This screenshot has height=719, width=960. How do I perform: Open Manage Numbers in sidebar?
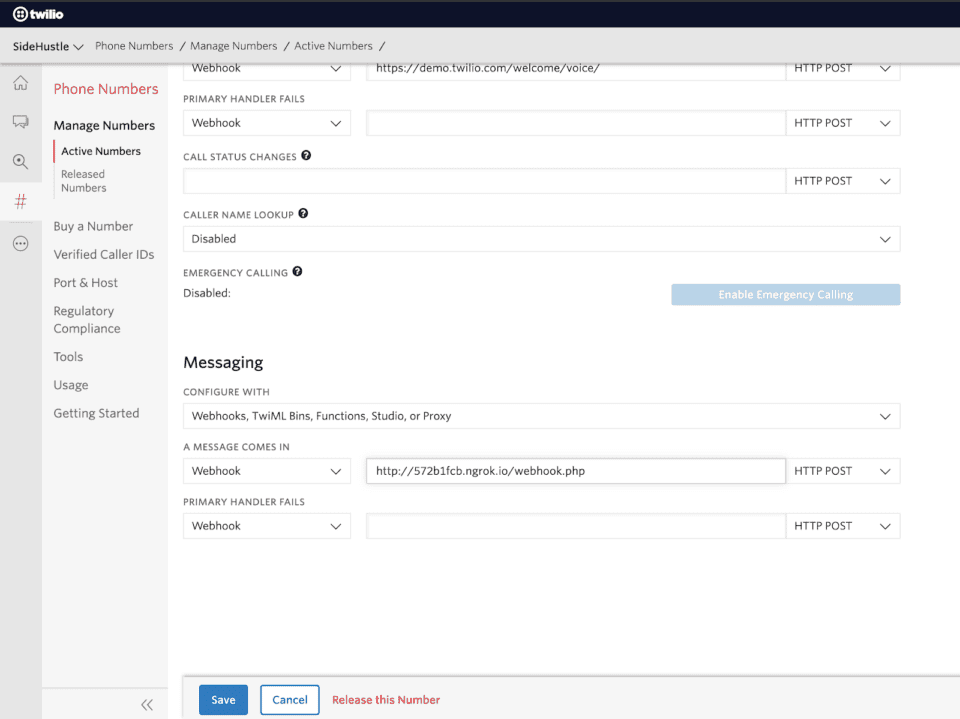click(104, 126)
